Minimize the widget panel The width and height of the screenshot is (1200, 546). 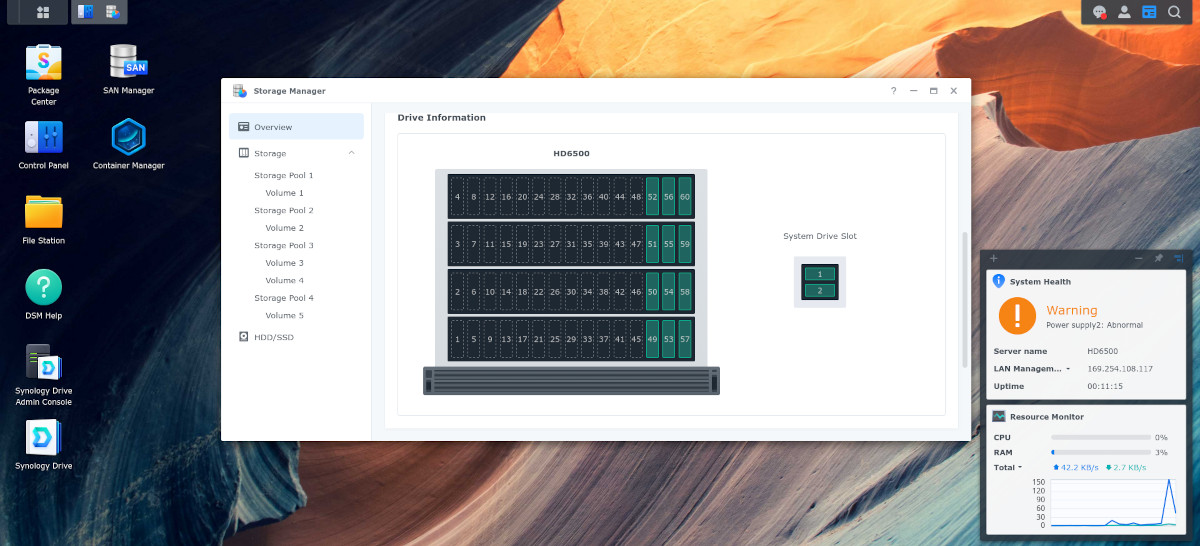pyautogui.click(x=1139, y=259)
